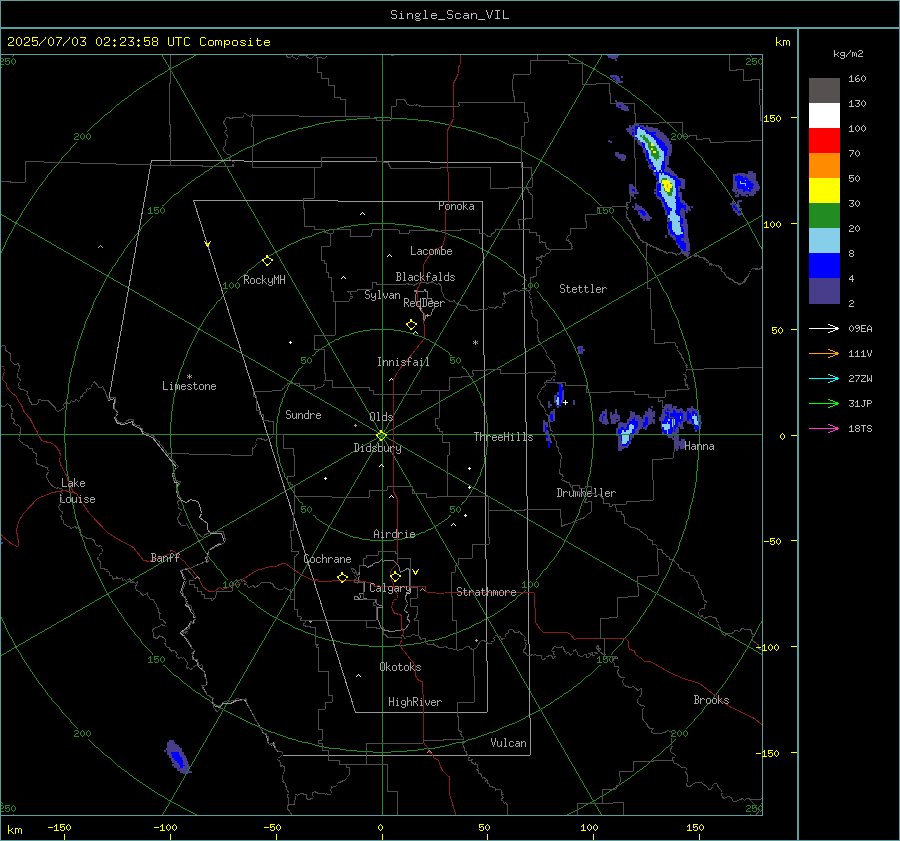900x841 pixels.
Task: Click the 18TS legend label
Action: [x=860, y=429]
